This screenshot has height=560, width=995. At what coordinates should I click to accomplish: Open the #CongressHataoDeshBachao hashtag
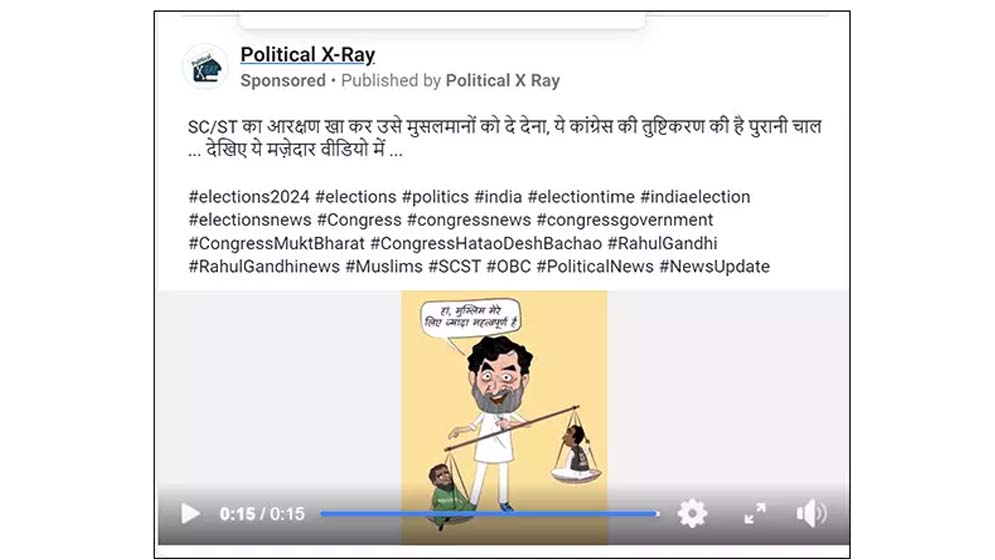click(486, 243)
